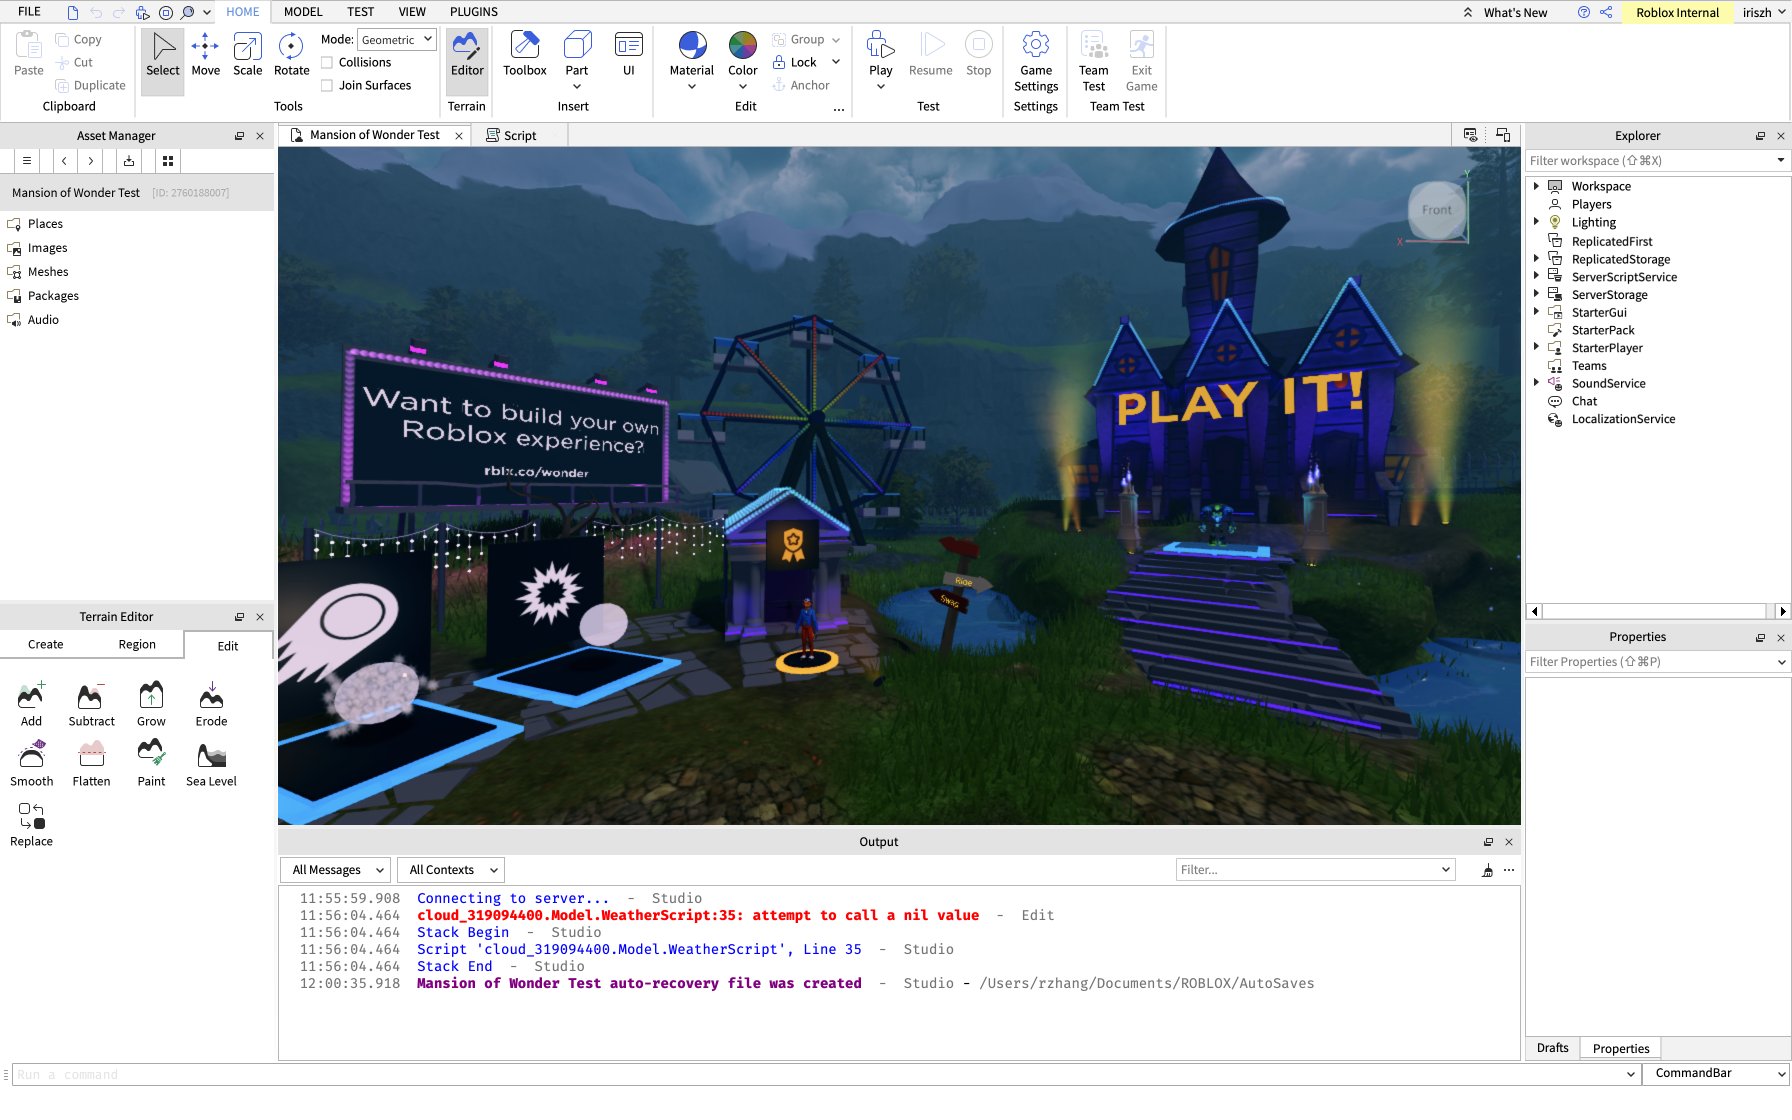Choose the Subtract terrain tool

(x=91, y=704)
